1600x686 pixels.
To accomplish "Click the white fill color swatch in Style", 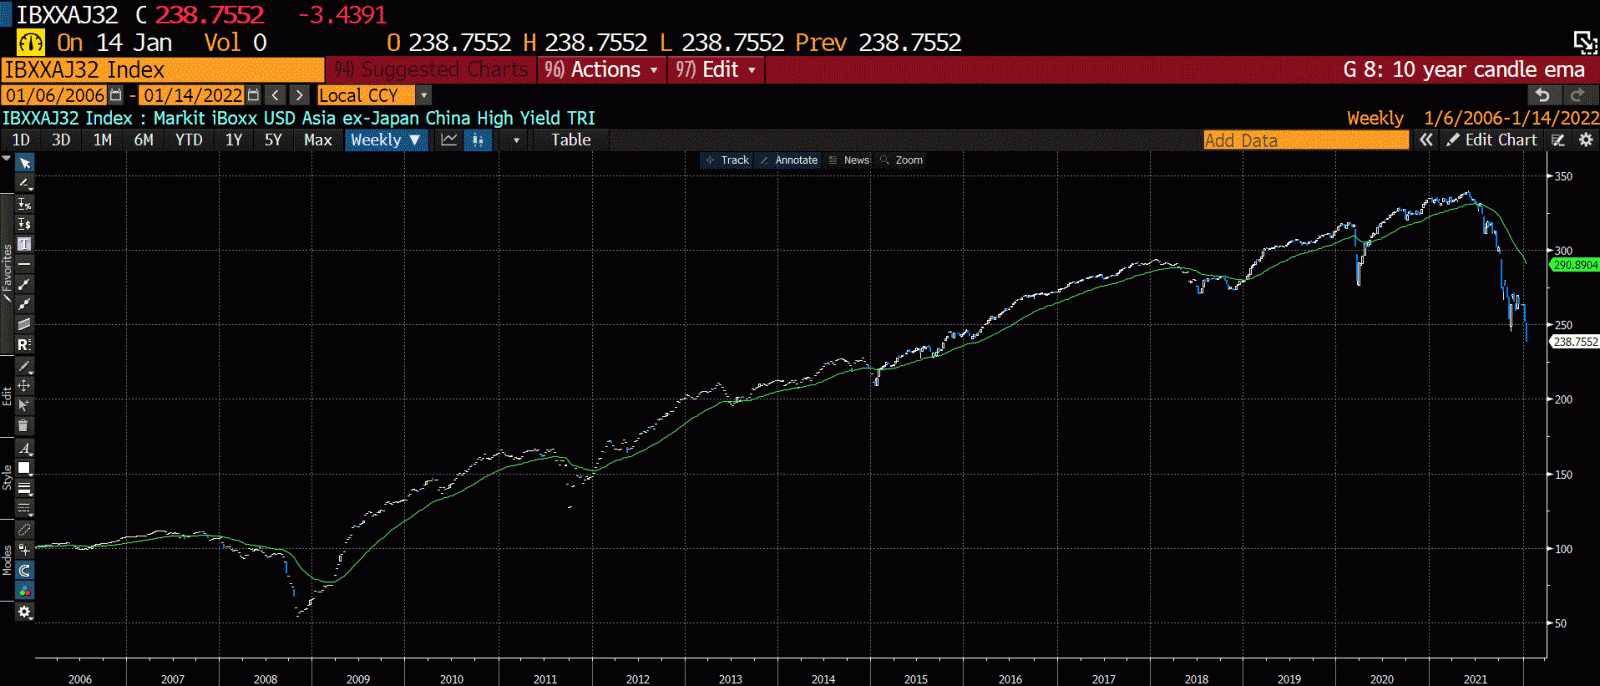I will (24, 468).
